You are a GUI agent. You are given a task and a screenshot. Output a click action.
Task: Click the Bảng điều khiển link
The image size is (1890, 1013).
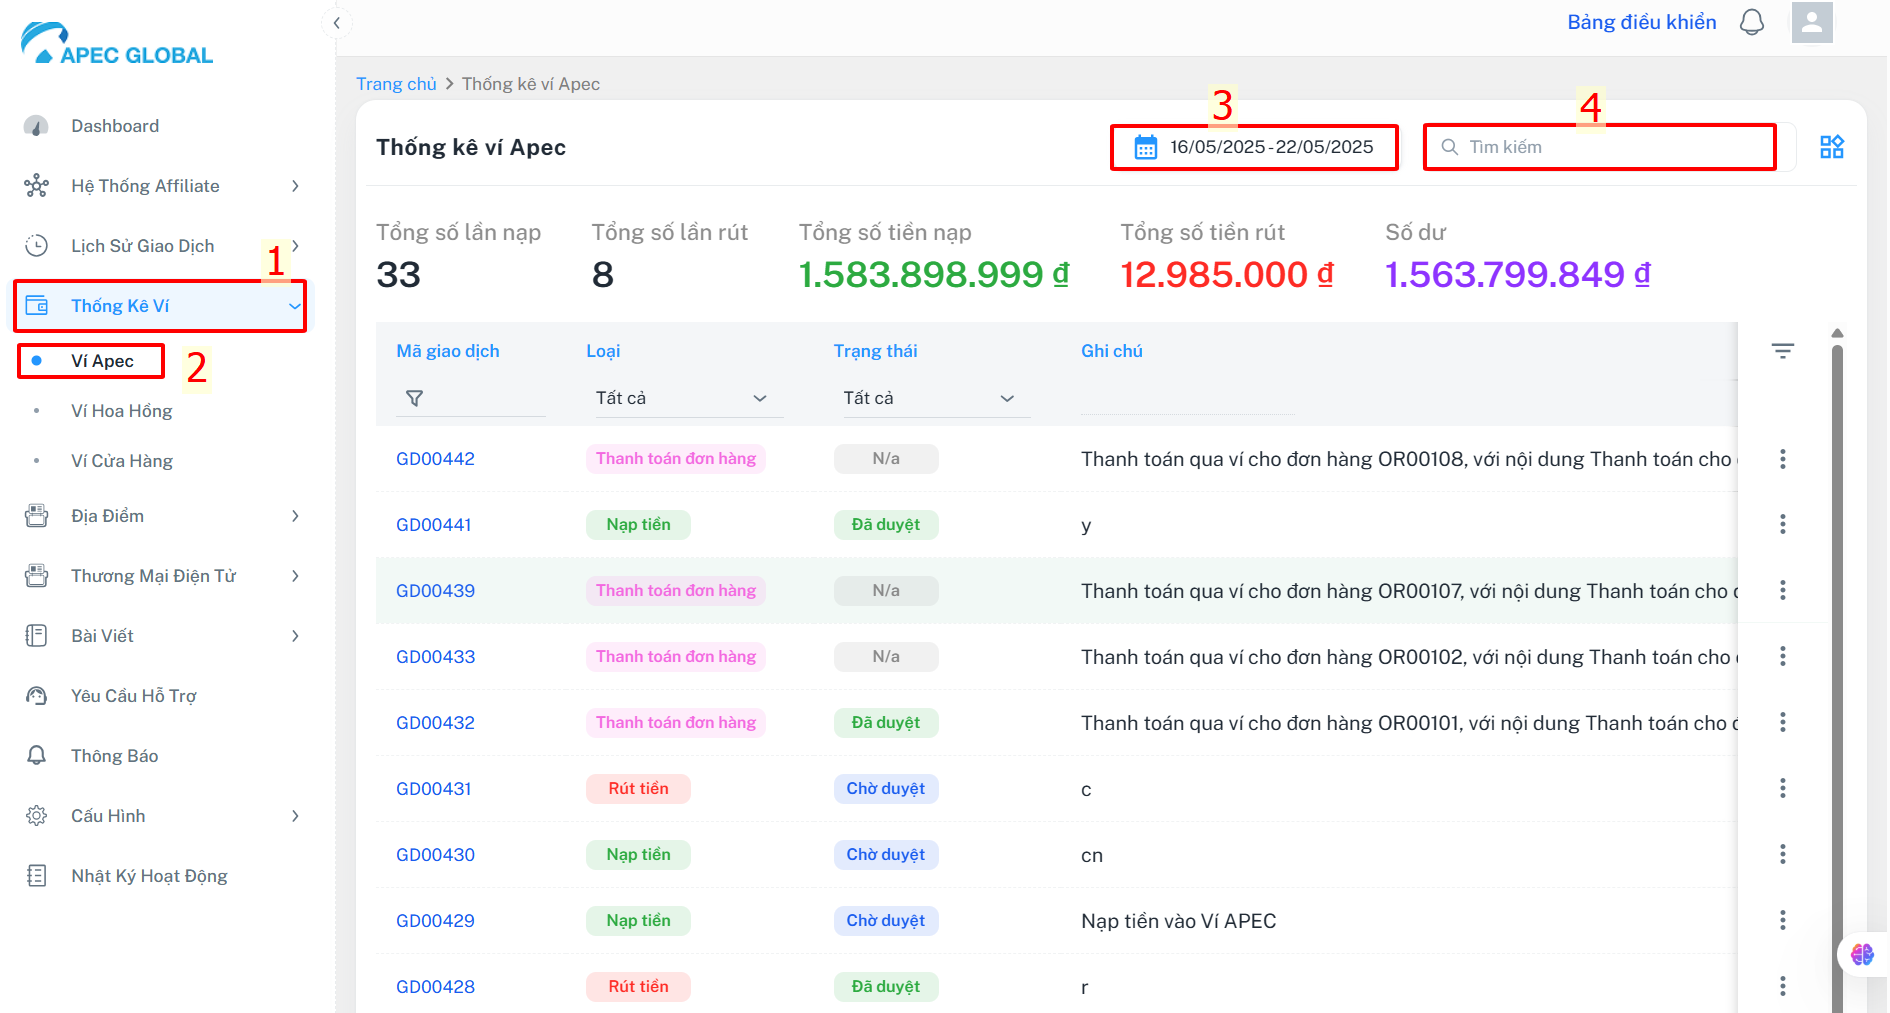pos(1641,22)
